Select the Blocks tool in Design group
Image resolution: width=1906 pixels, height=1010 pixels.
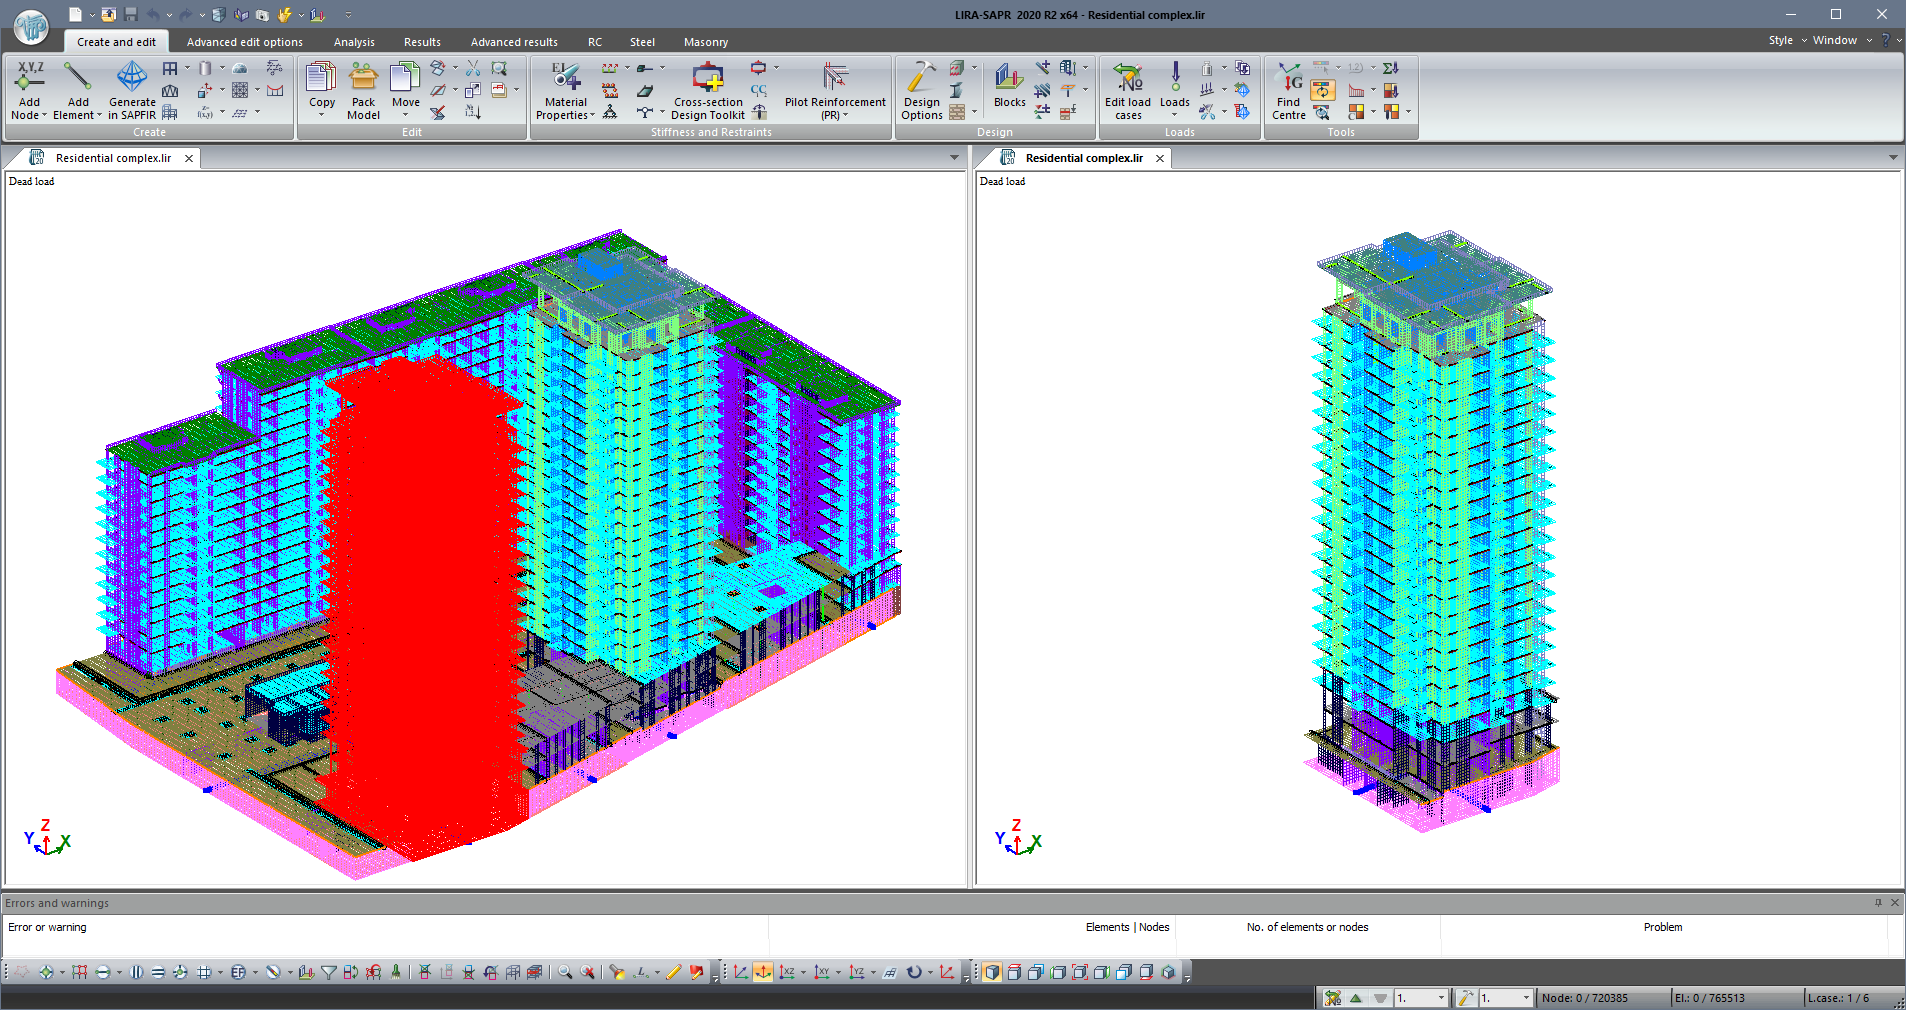pos(1009,89)
